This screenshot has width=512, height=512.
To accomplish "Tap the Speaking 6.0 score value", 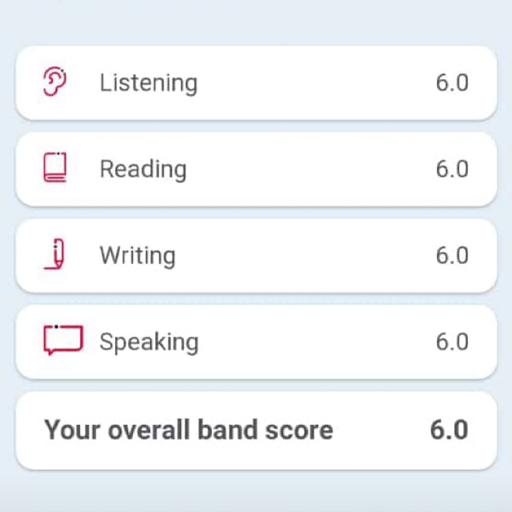I will pyautogui.click(x=452, y=342).
